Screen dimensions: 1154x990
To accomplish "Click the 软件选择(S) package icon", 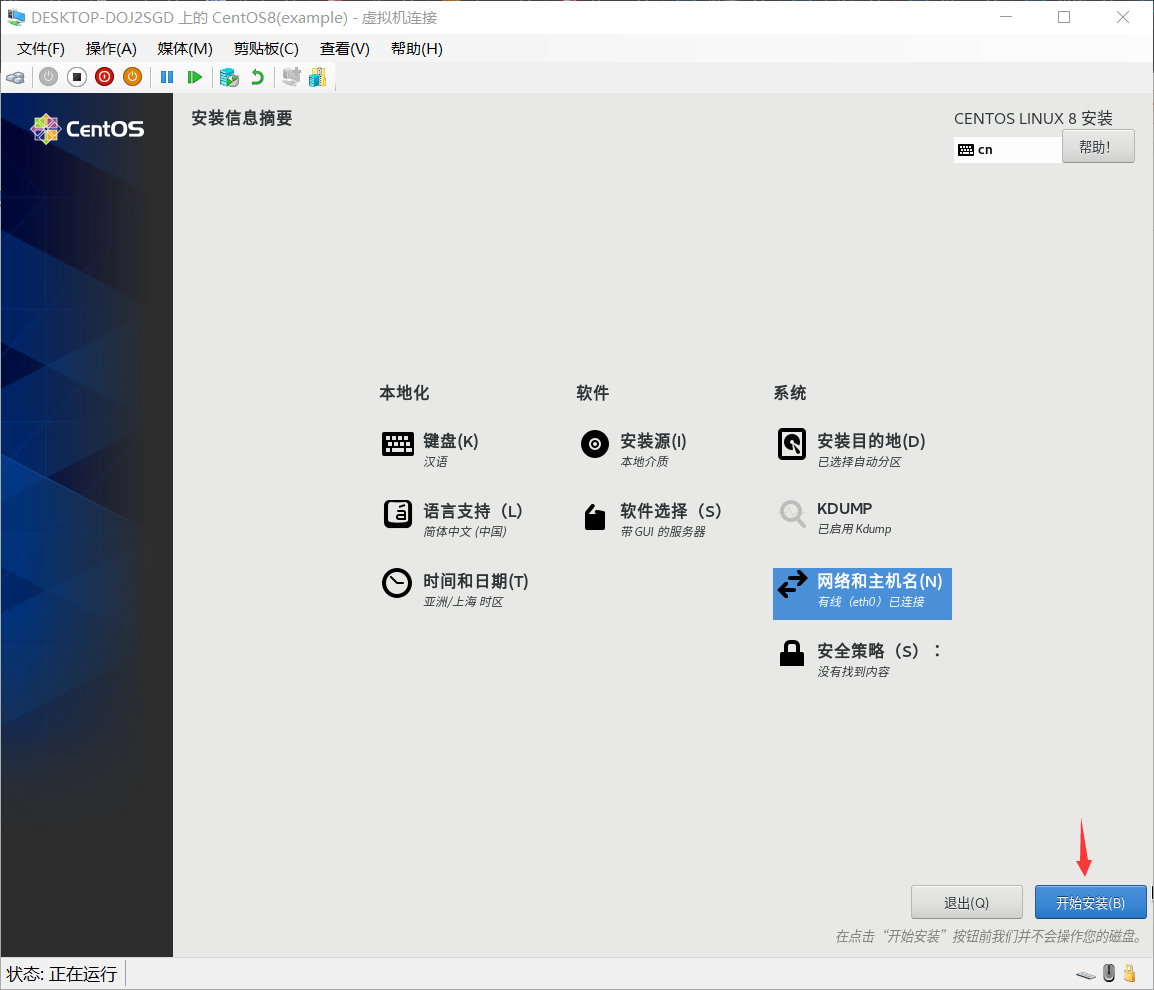I will 595,517.
